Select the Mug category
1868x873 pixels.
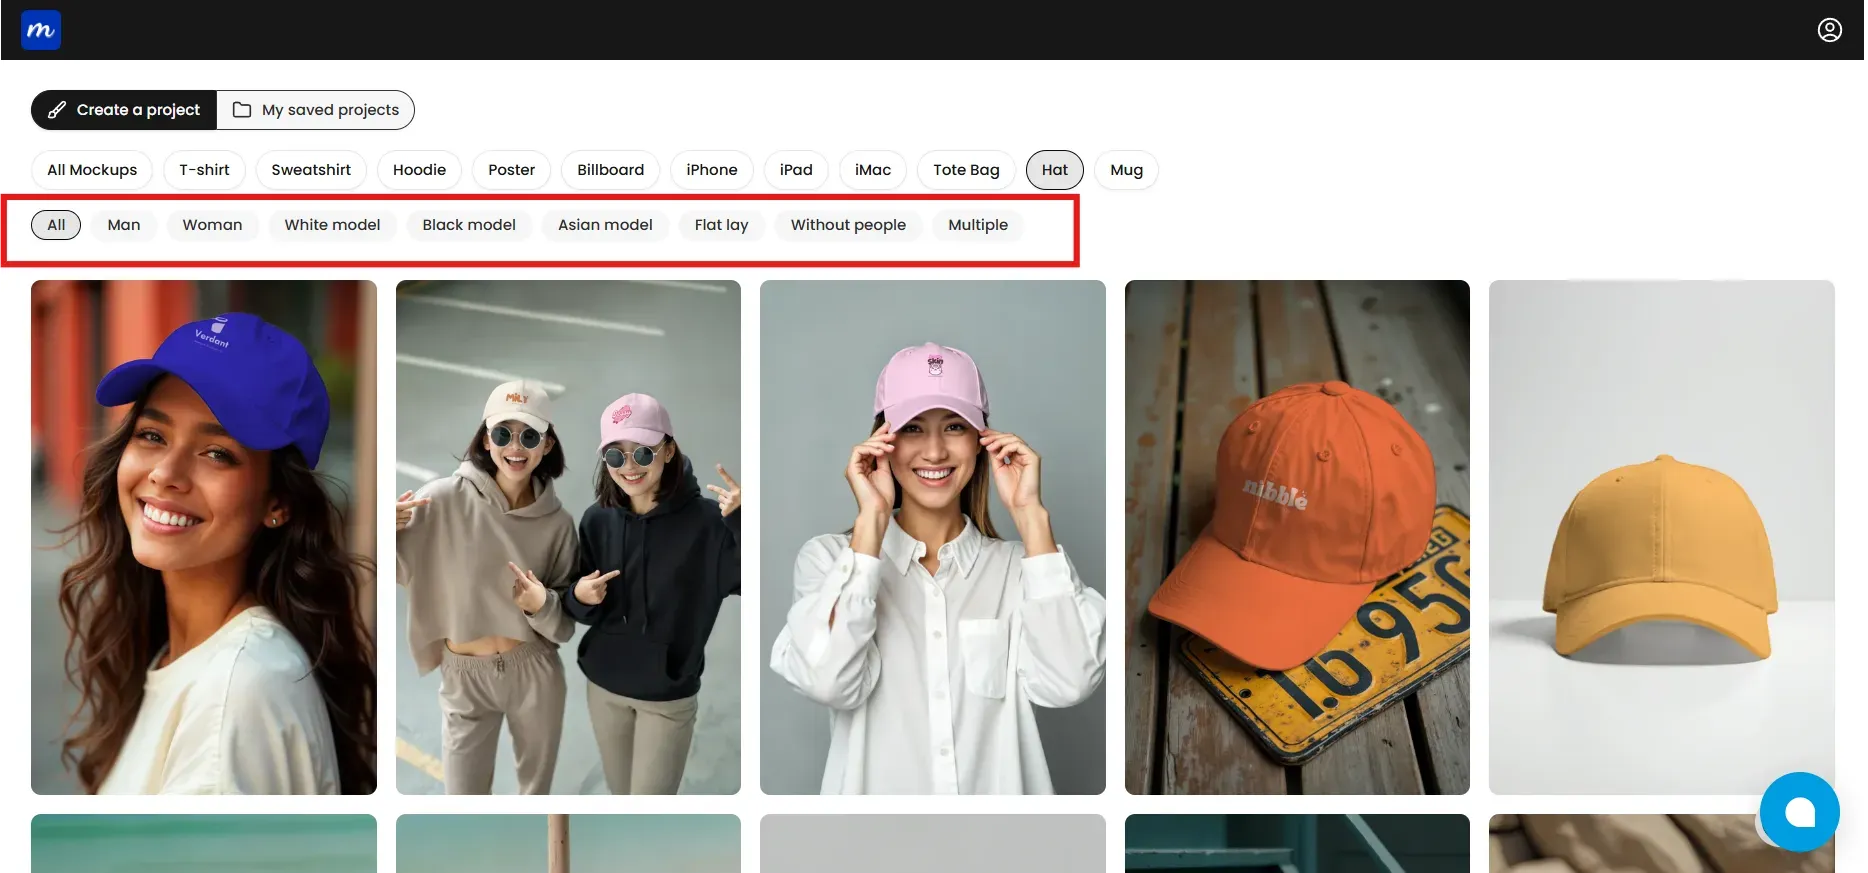pos(1126,170)
